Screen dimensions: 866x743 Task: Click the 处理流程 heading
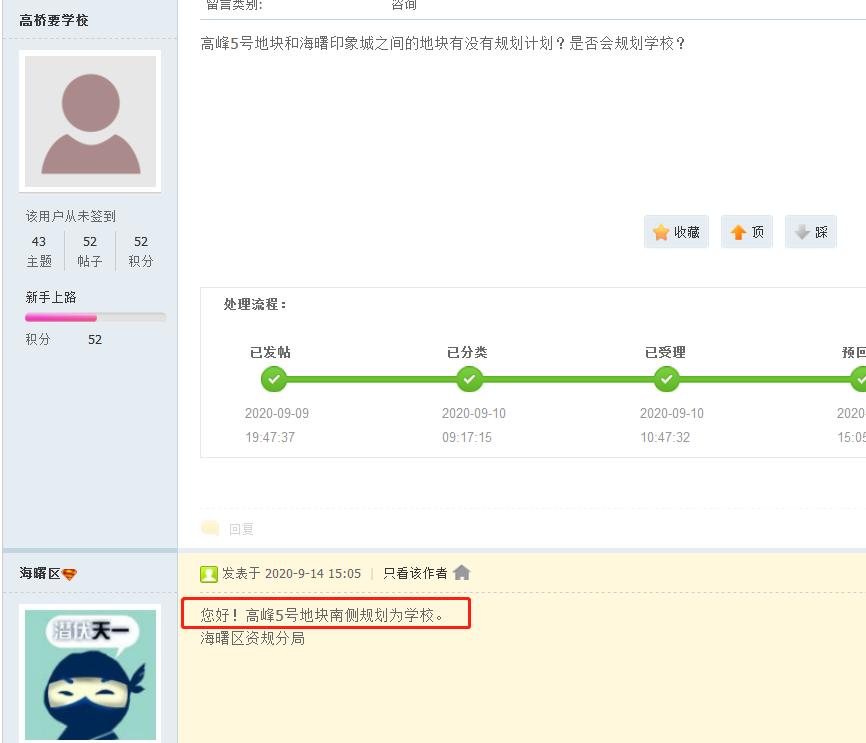tap(255, 304)
